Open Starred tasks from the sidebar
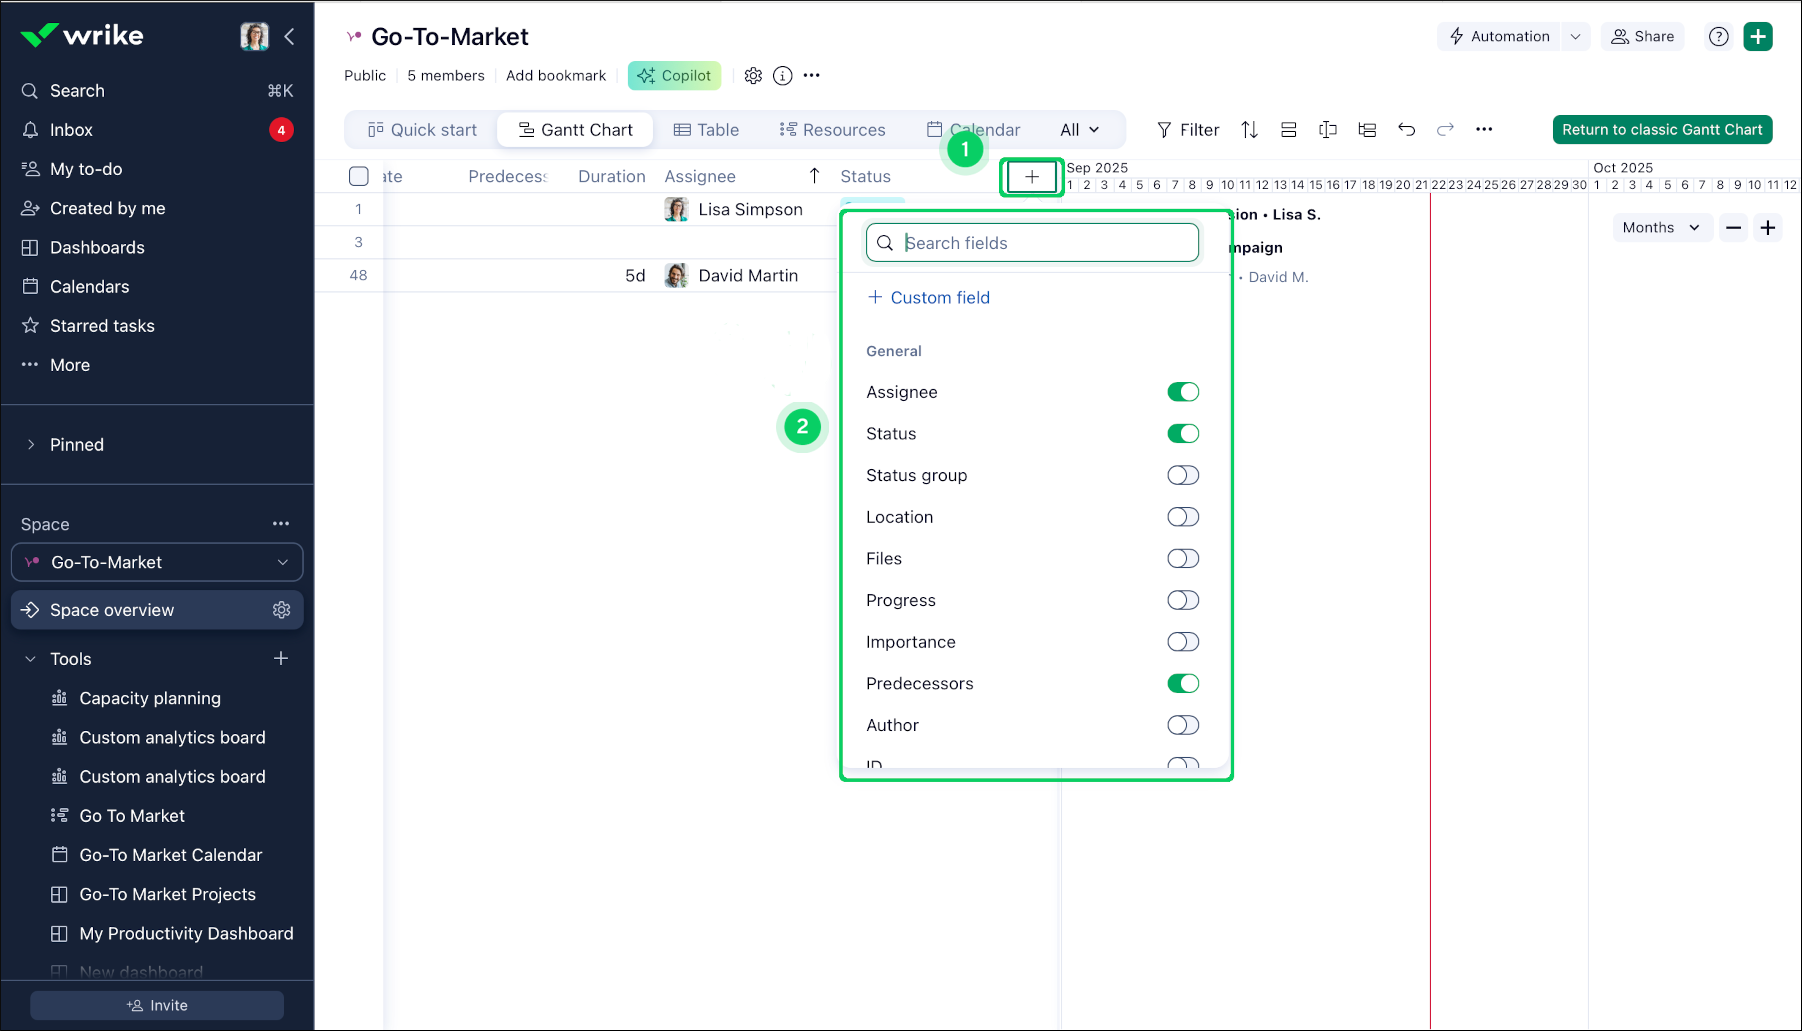 pyautogui.click(x=101, y=325)
